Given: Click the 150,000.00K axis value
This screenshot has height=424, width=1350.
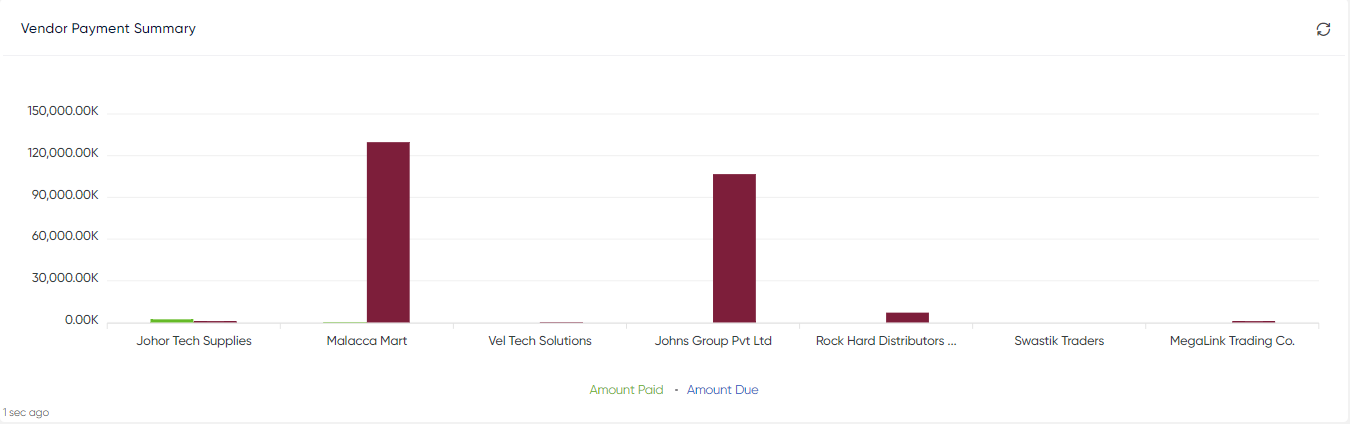Looking at the screenshot, I should coord(64,111).
